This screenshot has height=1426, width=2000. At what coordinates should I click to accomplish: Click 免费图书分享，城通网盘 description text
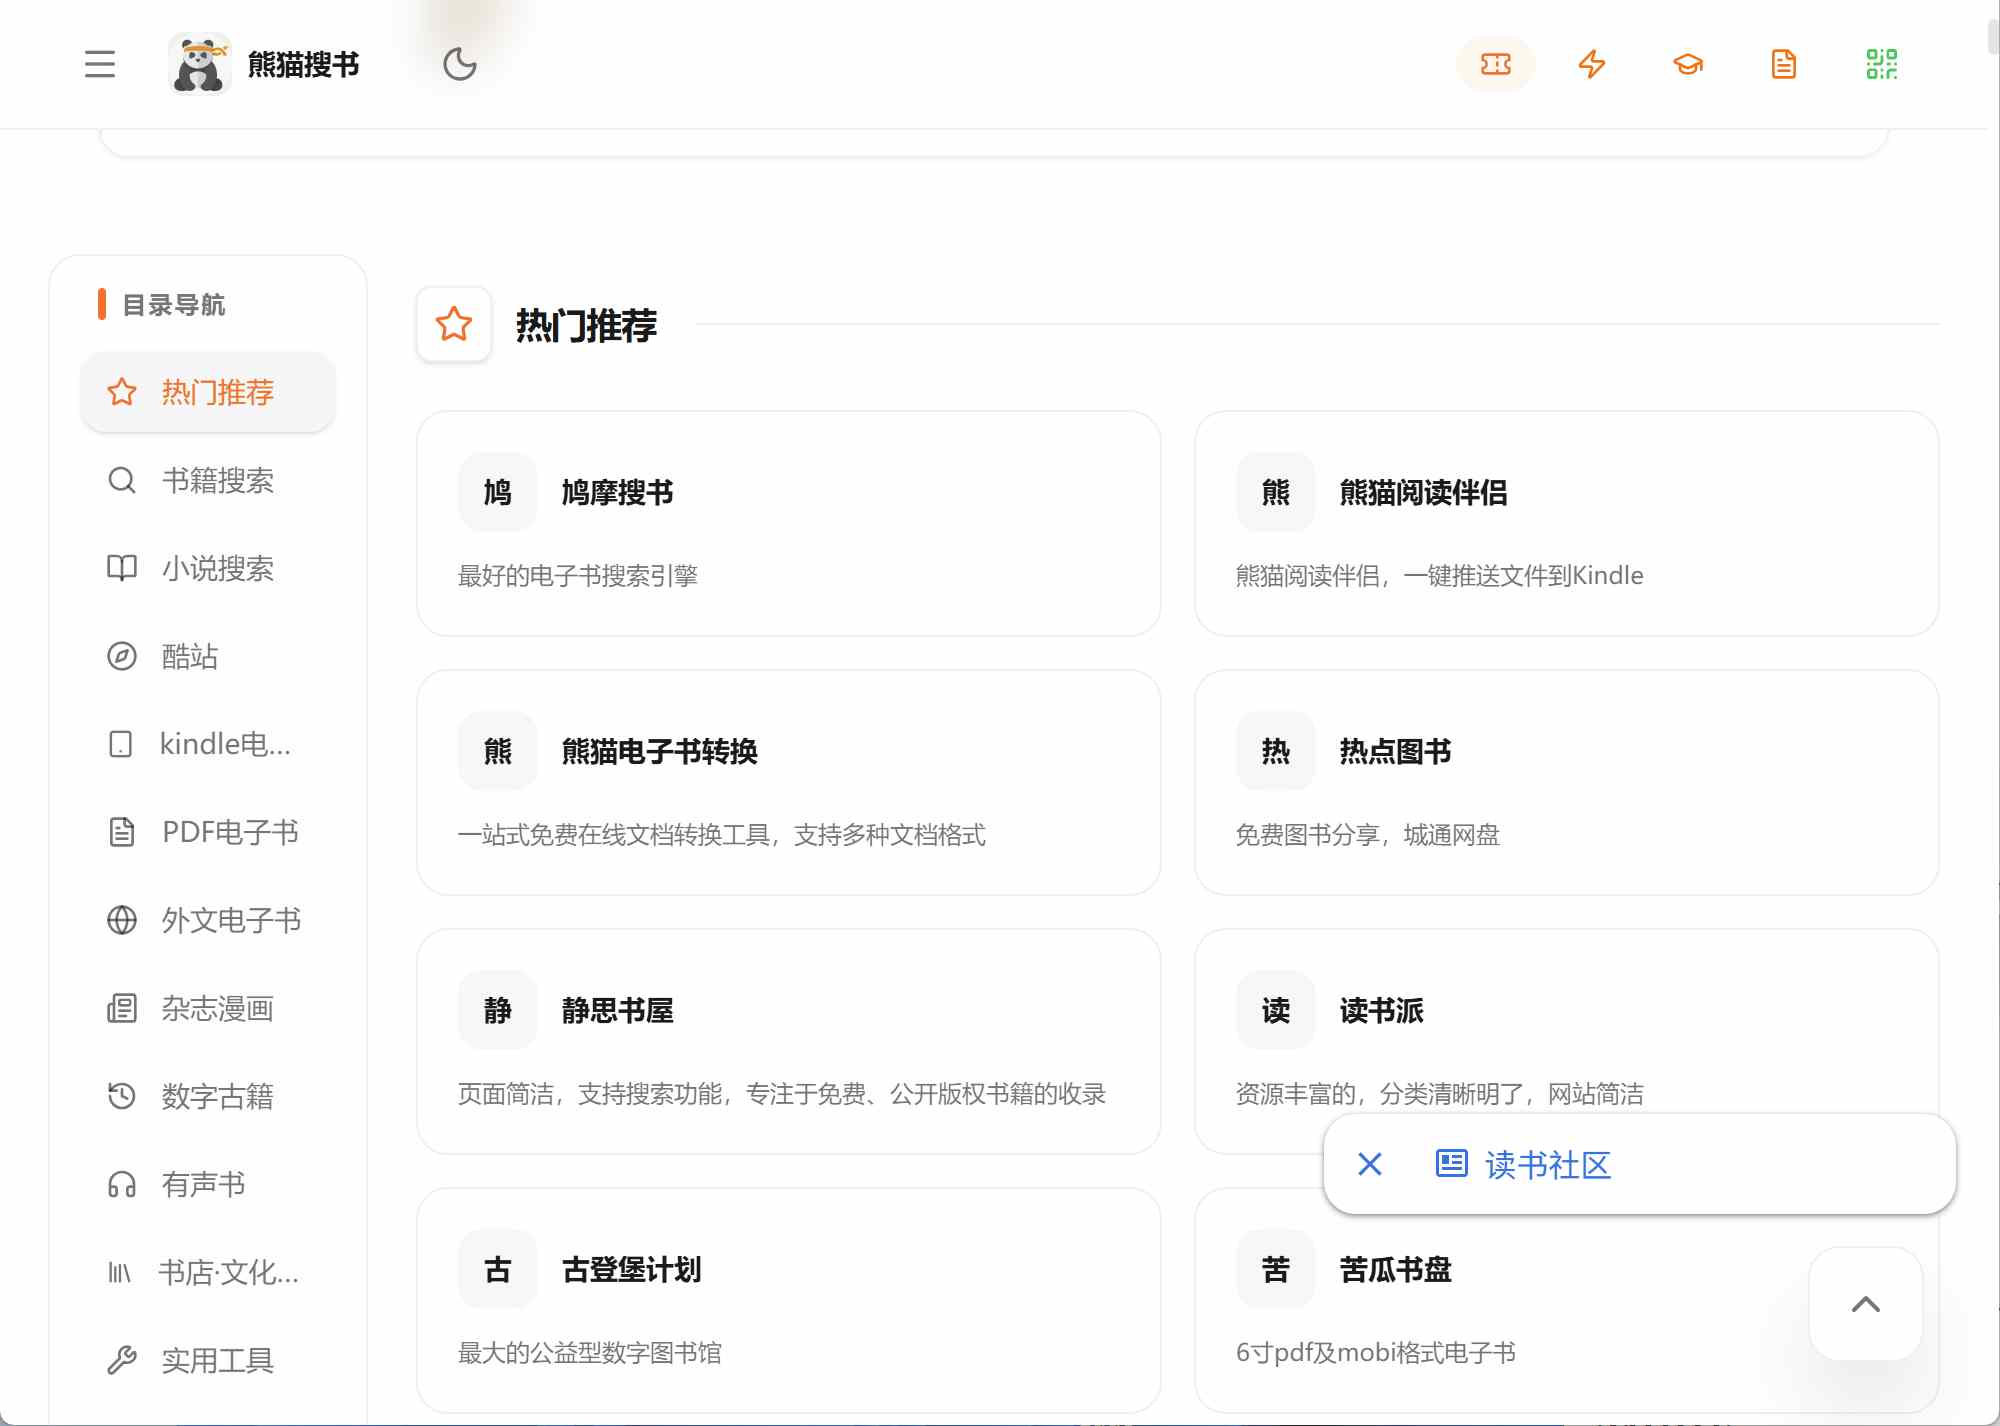click(1368, 835)
